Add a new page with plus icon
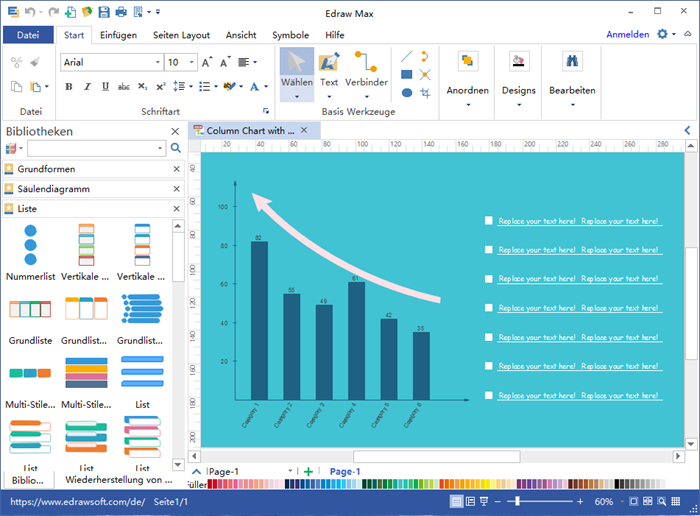This screenshot has height=516, width=700. [308, 471]
